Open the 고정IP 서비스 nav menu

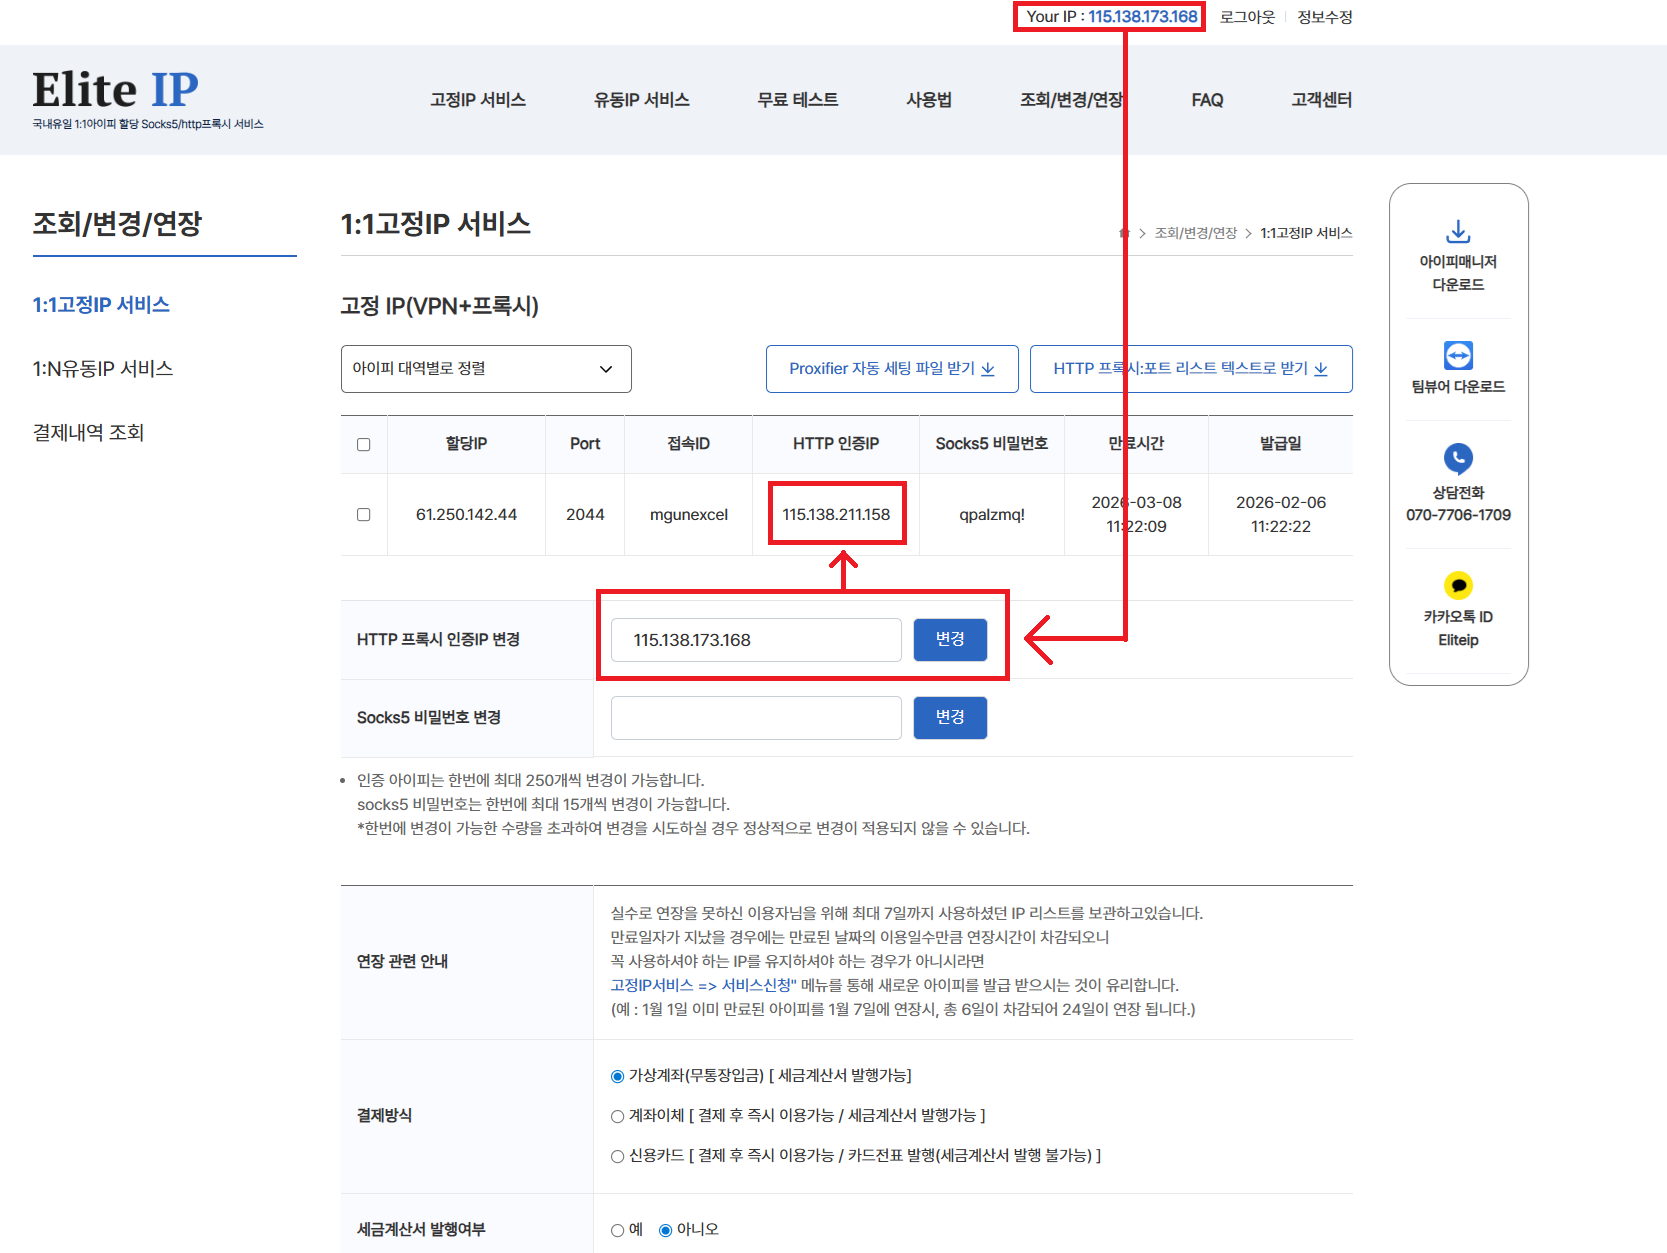pyautogui.click(x=478, y=100)
